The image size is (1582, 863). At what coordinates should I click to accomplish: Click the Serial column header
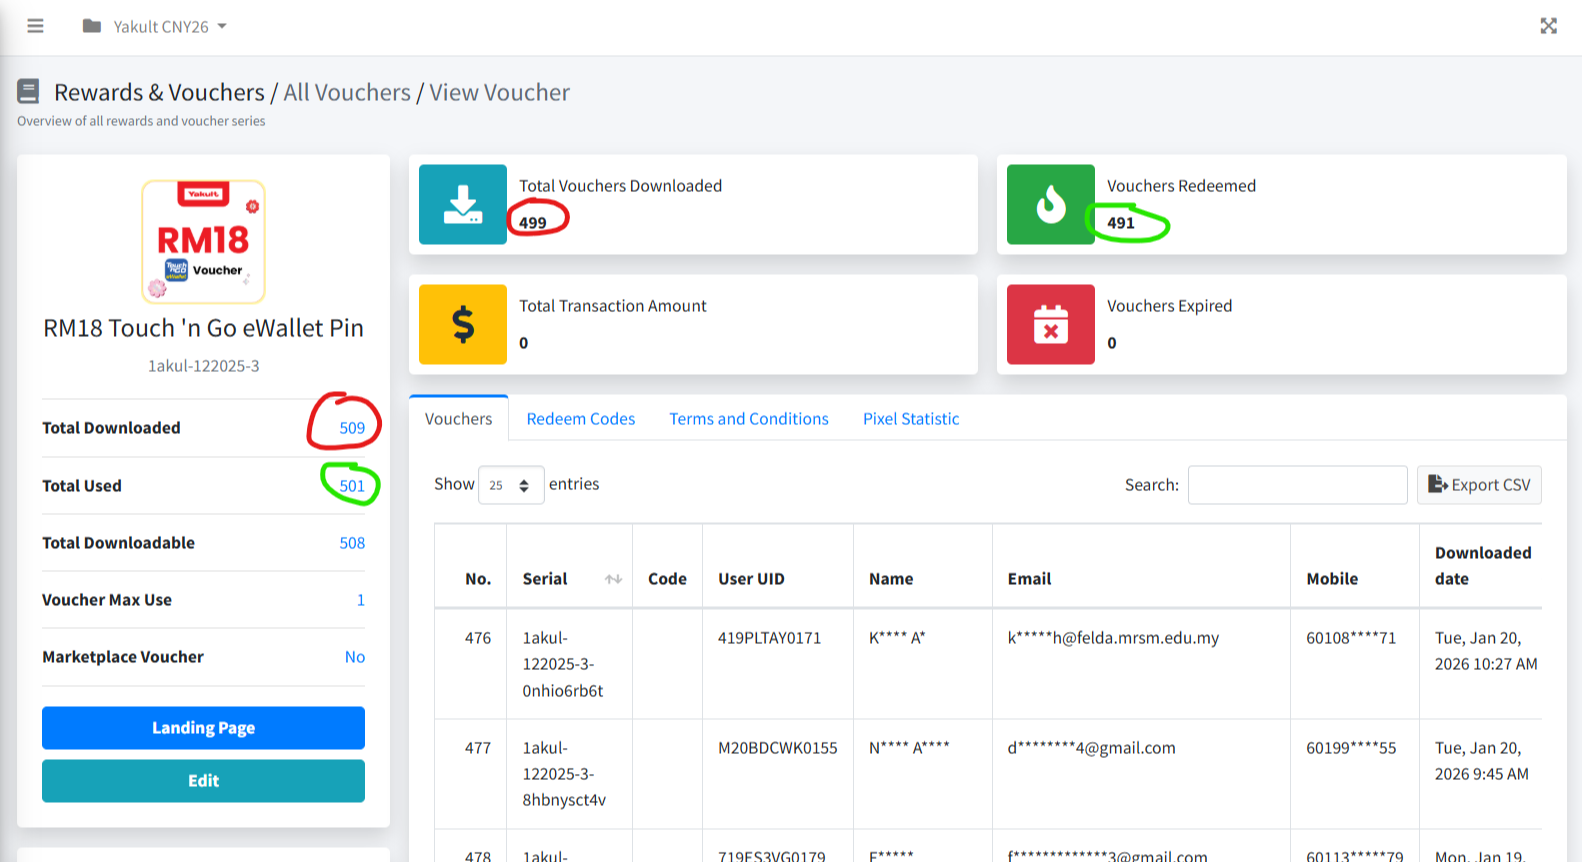pos(545,579)
